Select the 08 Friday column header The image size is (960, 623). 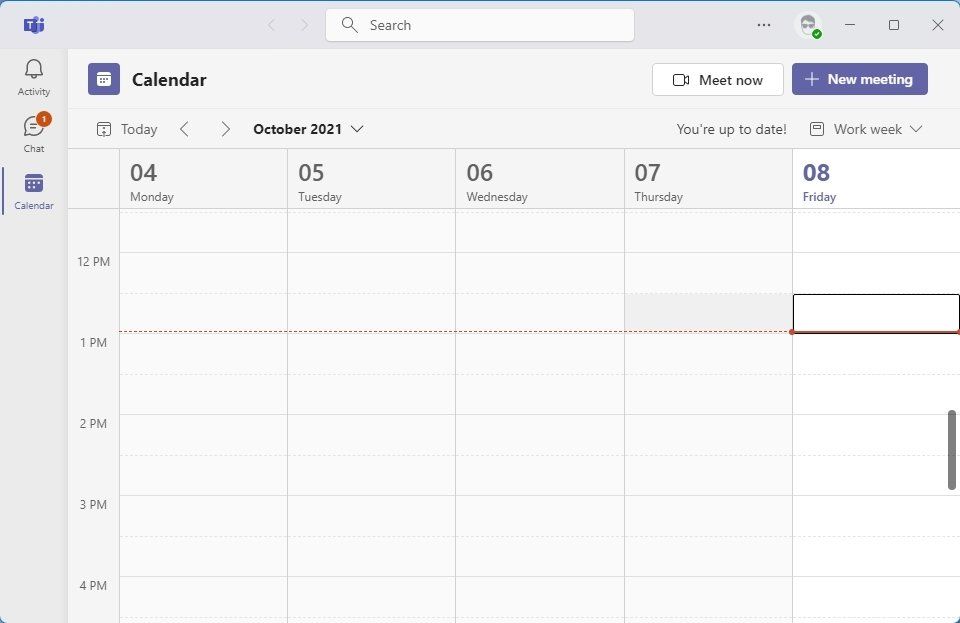876,180
